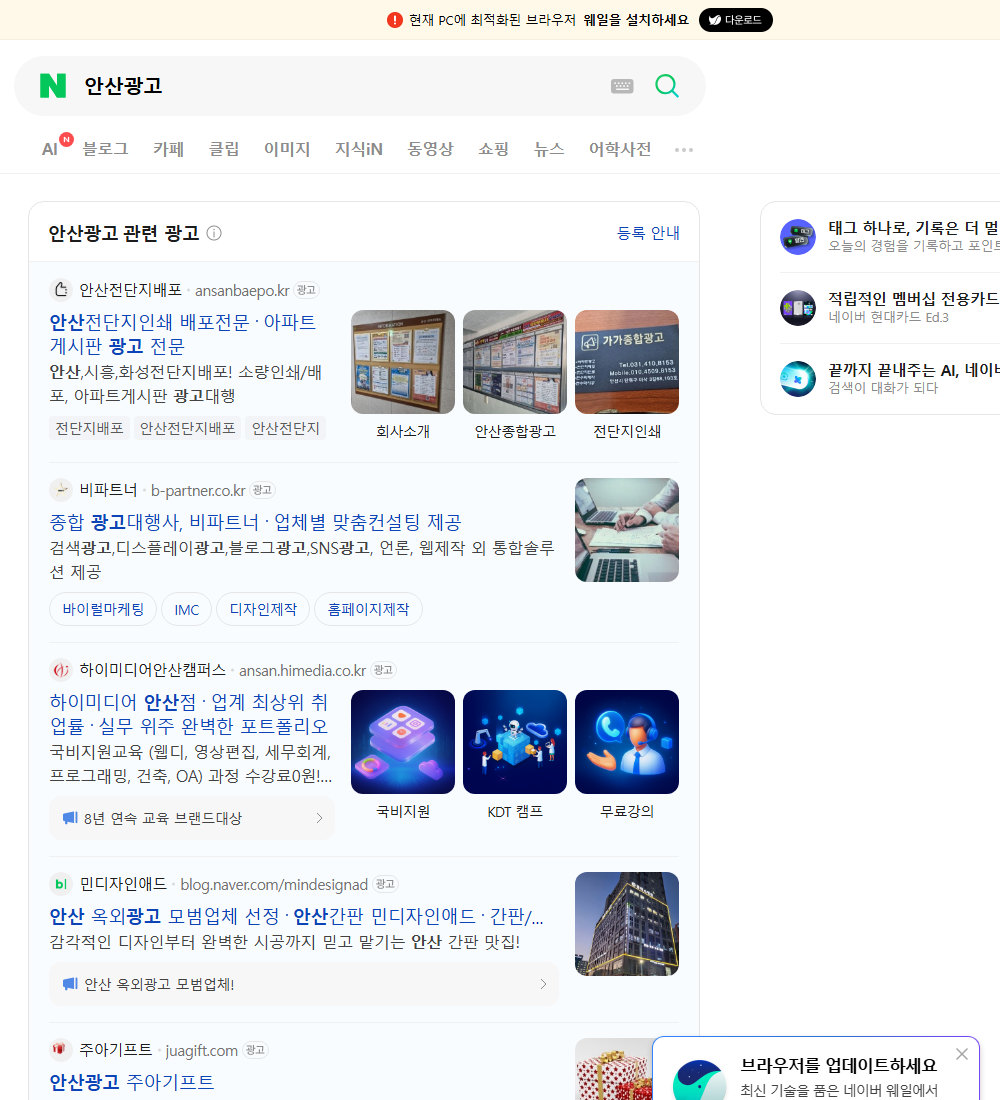Open the 하이미디어 안산점 ad title
The width and height of the screenshot is (1000, 1100).
(189, 713)
